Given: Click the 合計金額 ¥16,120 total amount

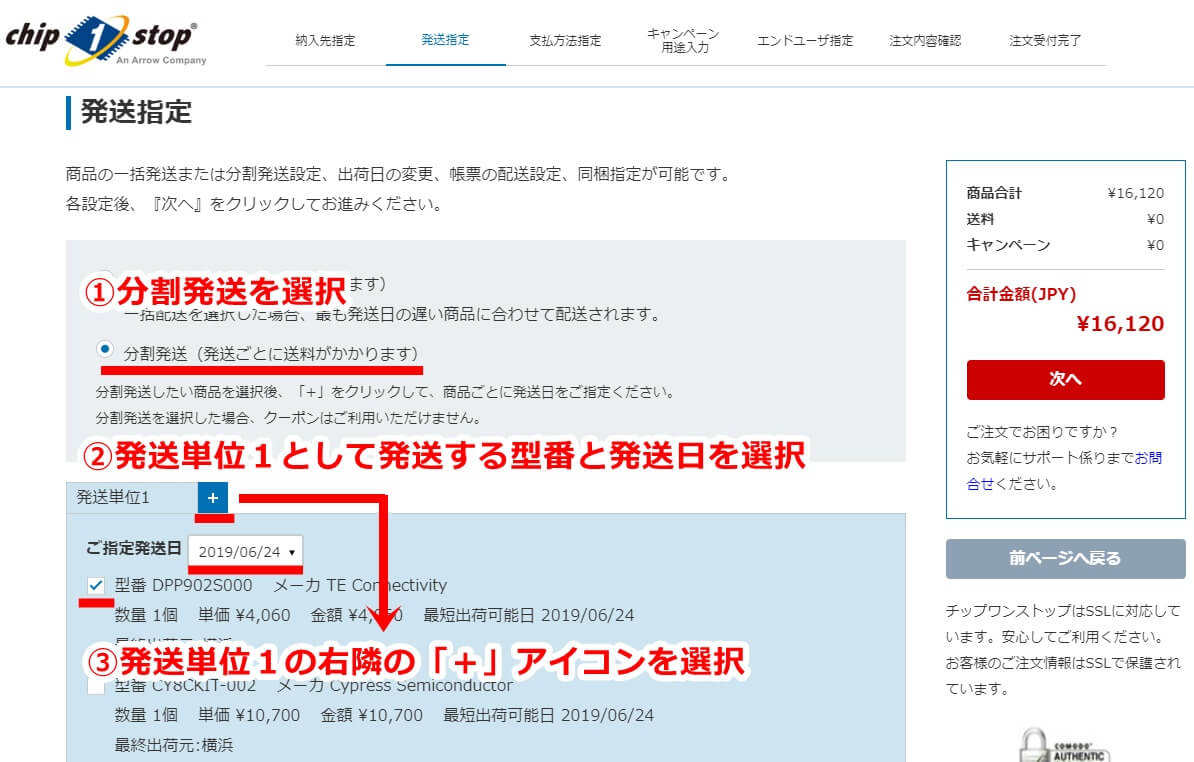Looking at the screenshot, I should (1120, 324).
